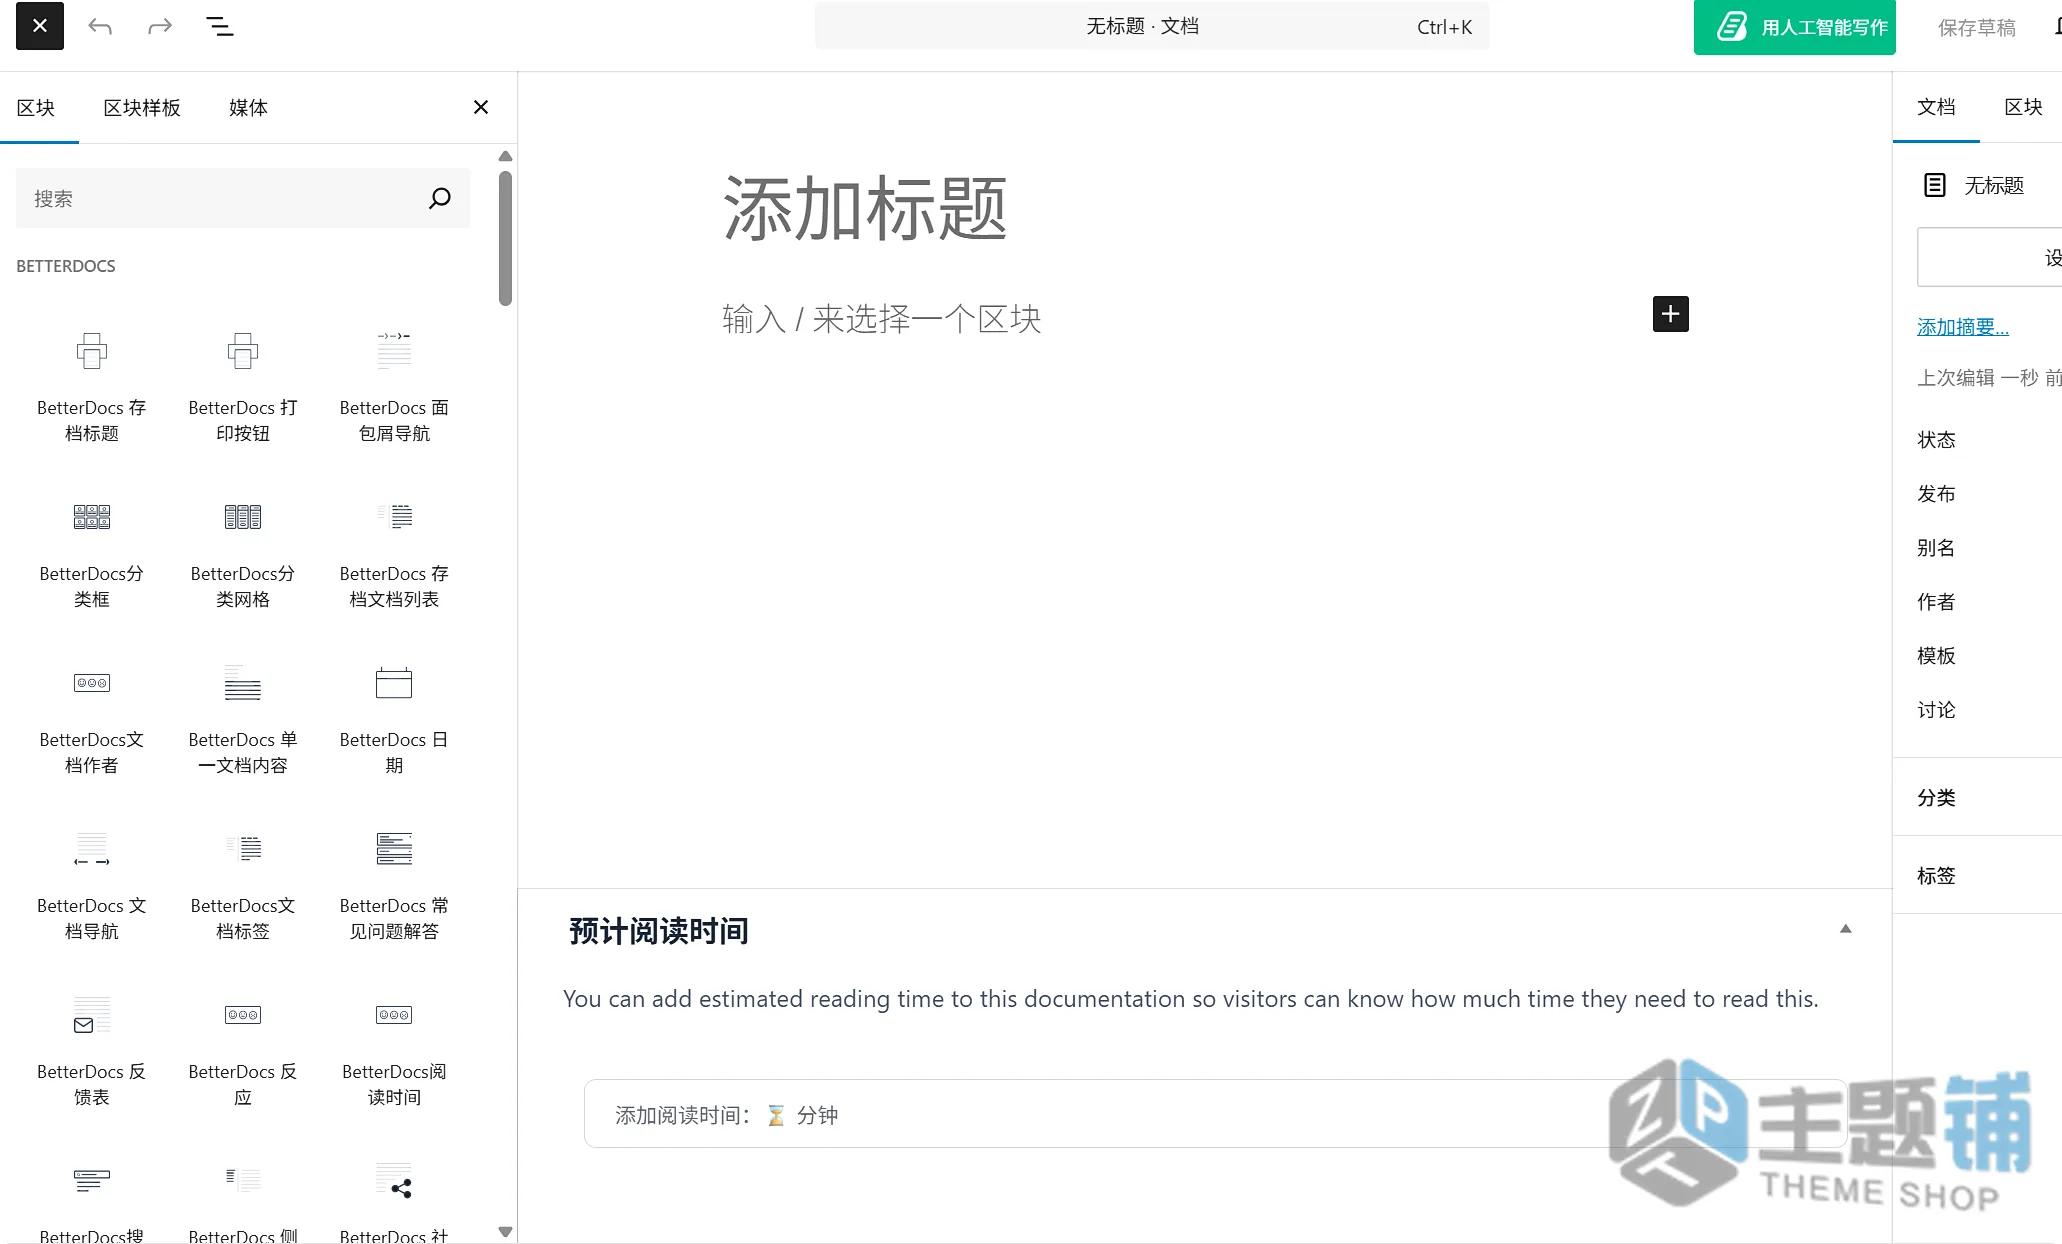This screenshot has width=2062, height=1244.
Task: Switch to the 媒体 tab
Action: pos(248,107)
